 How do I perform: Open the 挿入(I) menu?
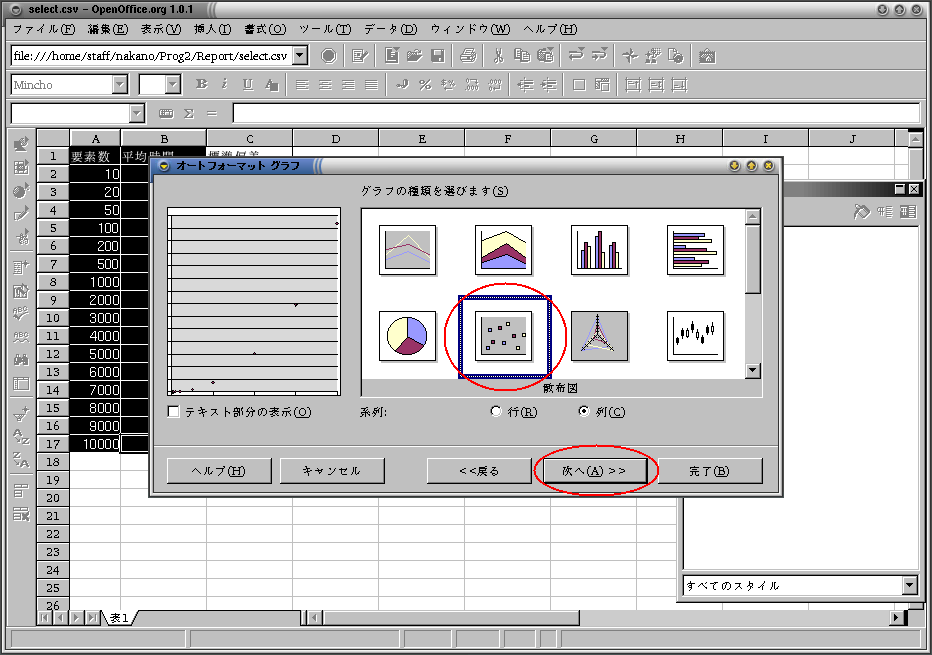point(212,29)
